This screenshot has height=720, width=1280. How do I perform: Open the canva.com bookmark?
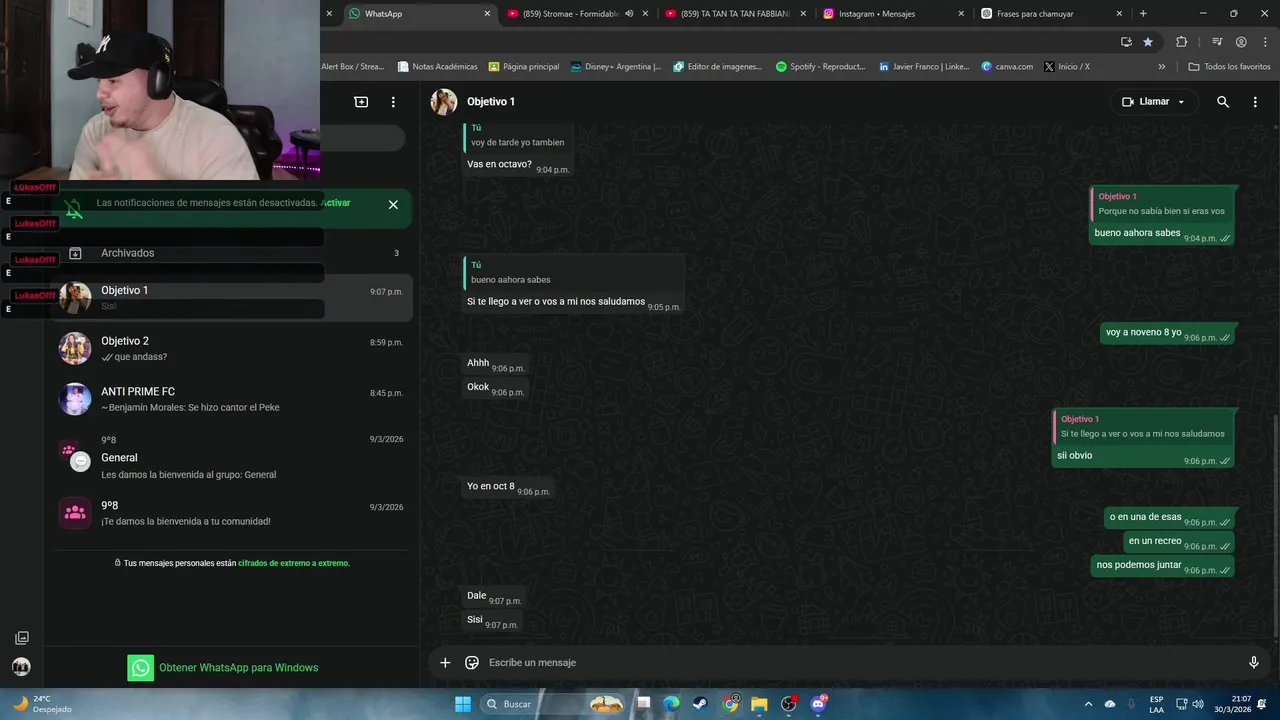click(1007, 67)
